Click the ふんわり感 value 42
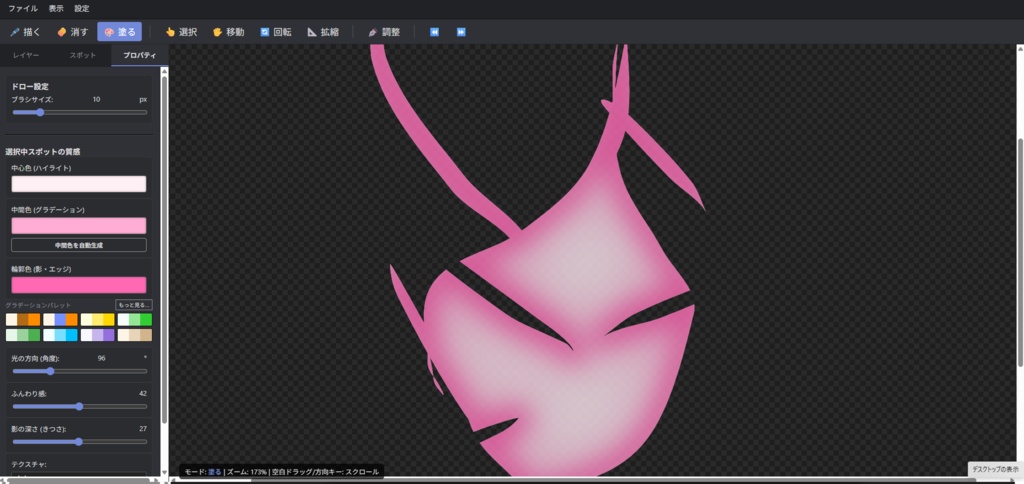The height and width of the screenshot is (484, 1024). click(x=143, y=393)
